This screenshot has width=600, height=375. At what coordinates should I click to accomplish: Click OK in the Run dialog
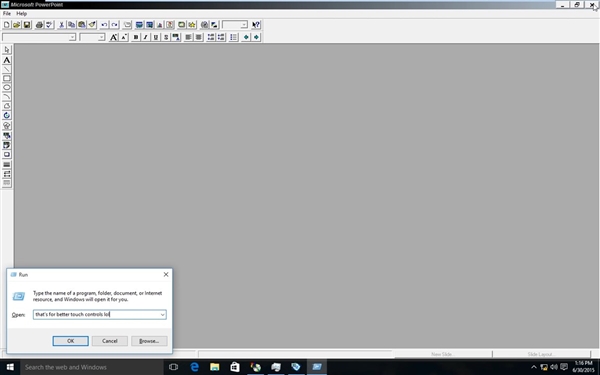pos(70,341)
